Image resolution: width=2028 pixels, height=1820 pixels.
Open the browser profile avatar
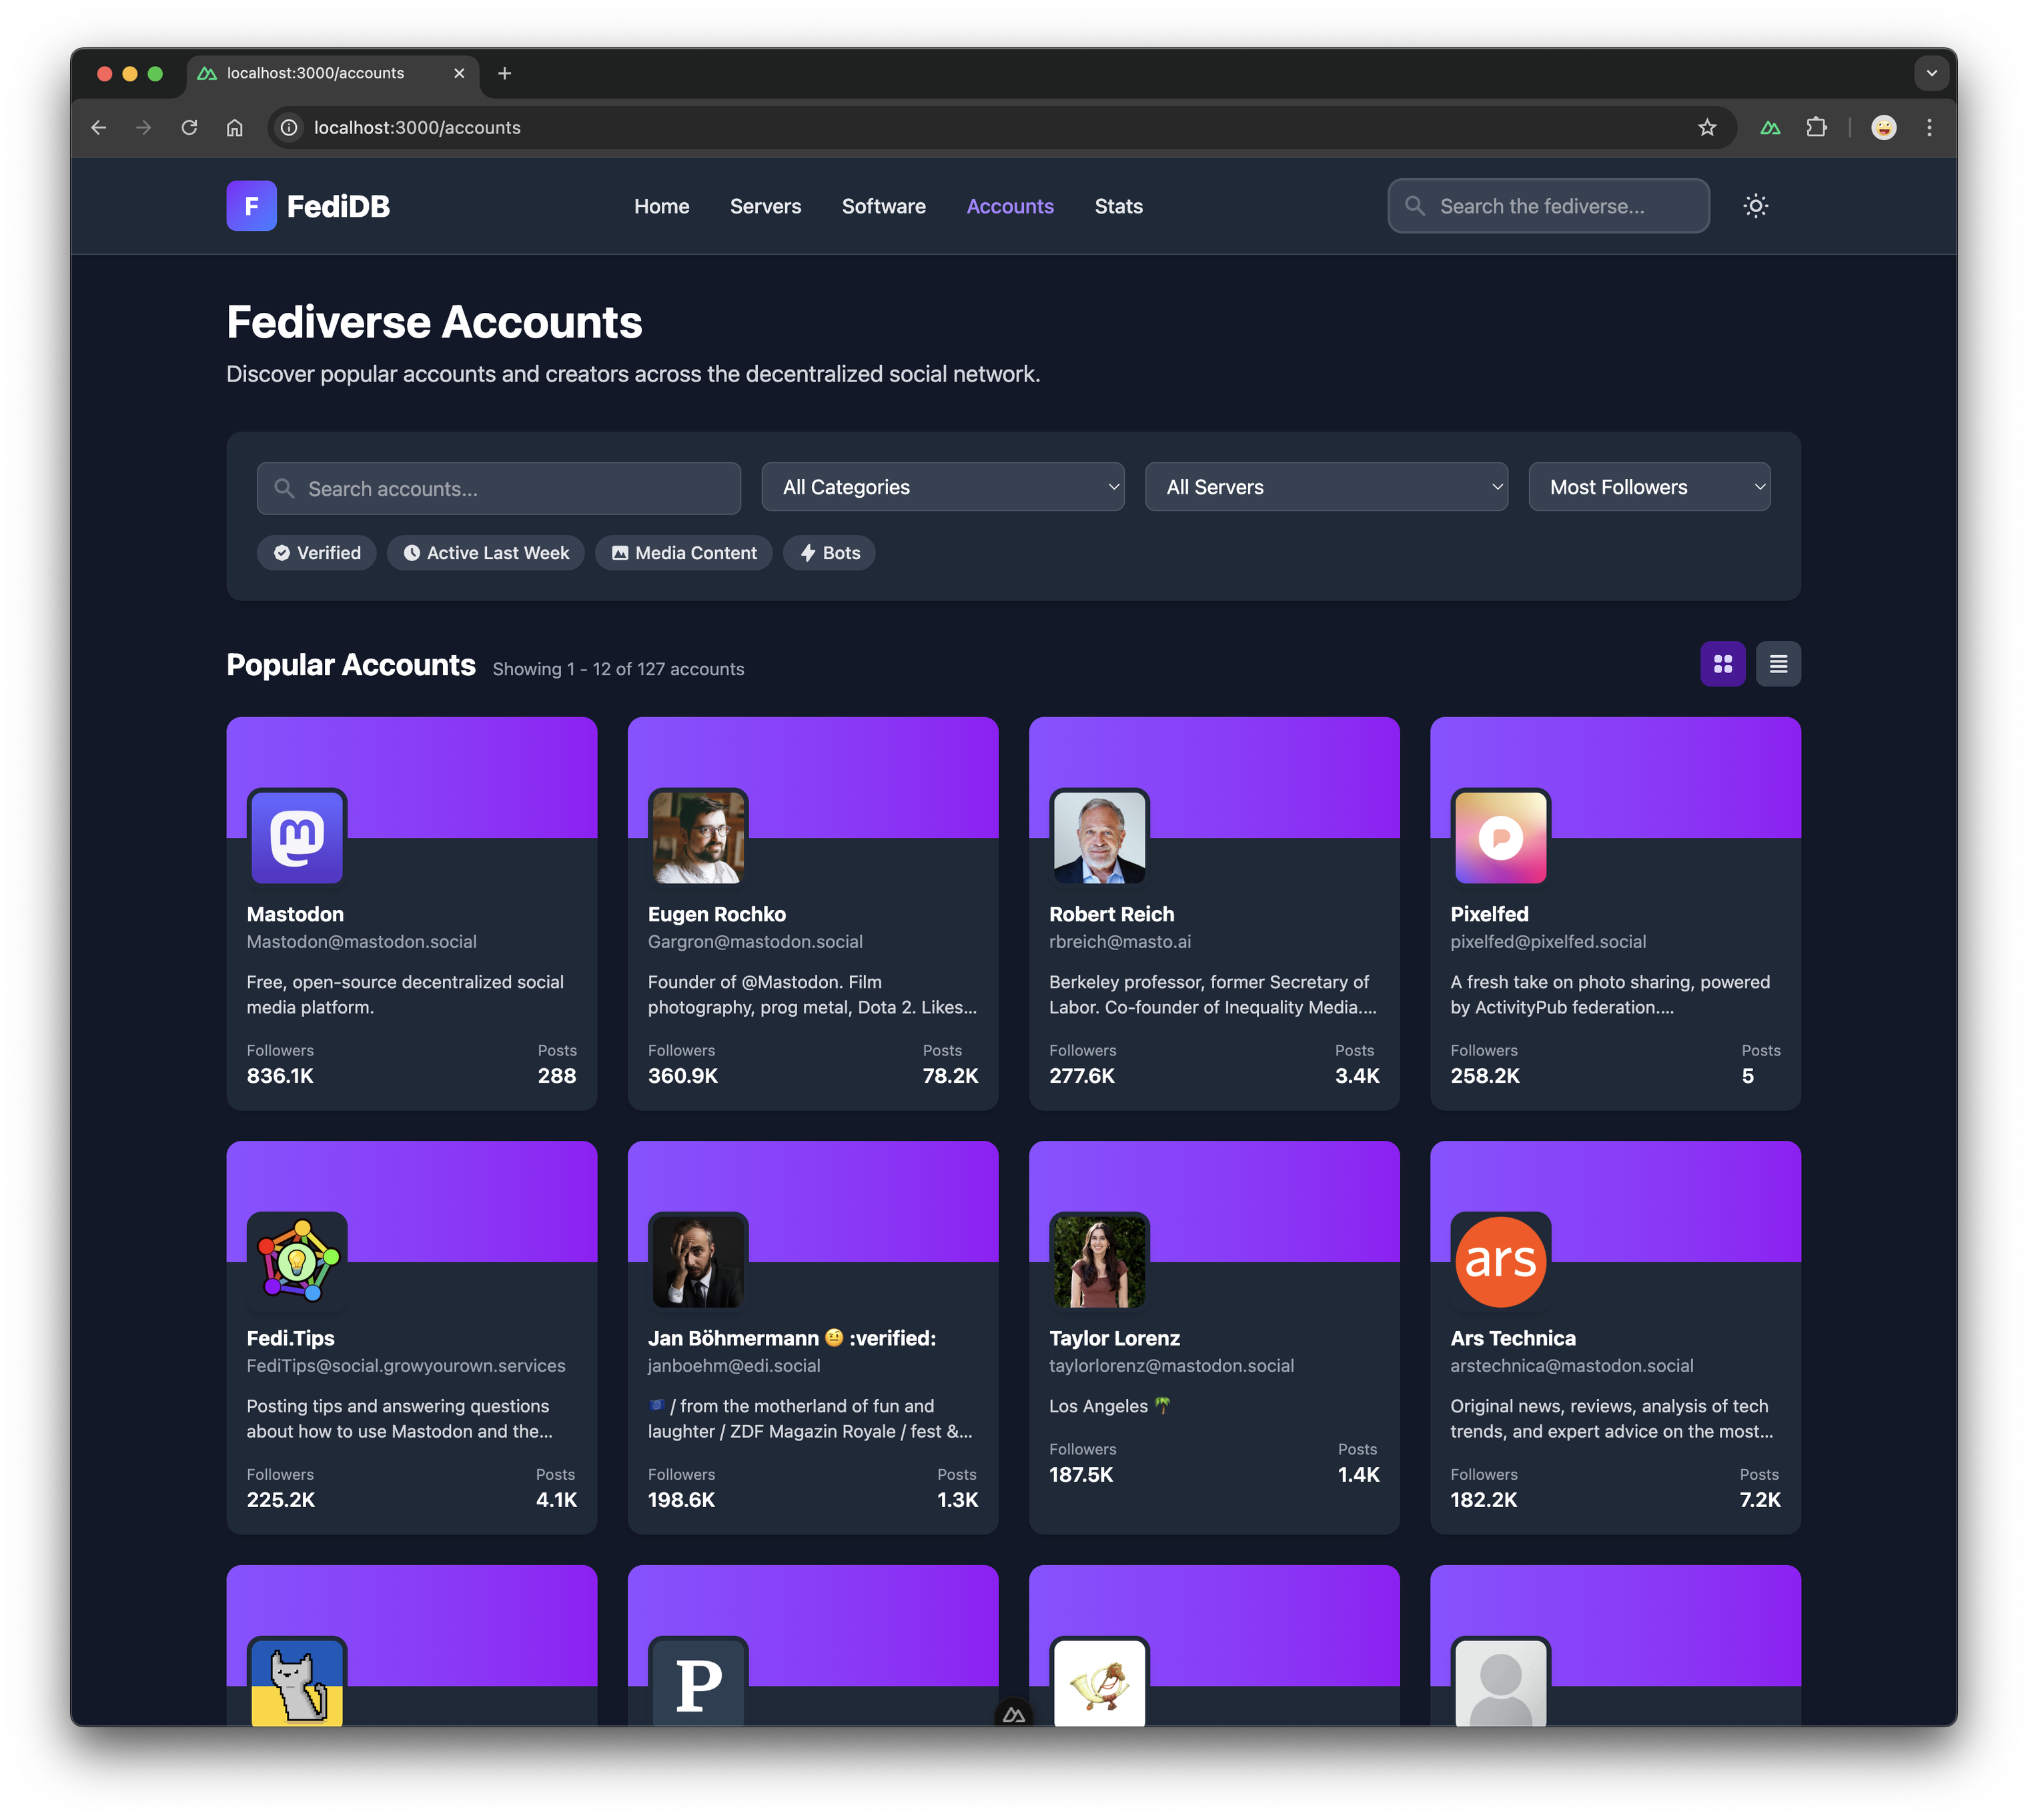coord(1883,127)
